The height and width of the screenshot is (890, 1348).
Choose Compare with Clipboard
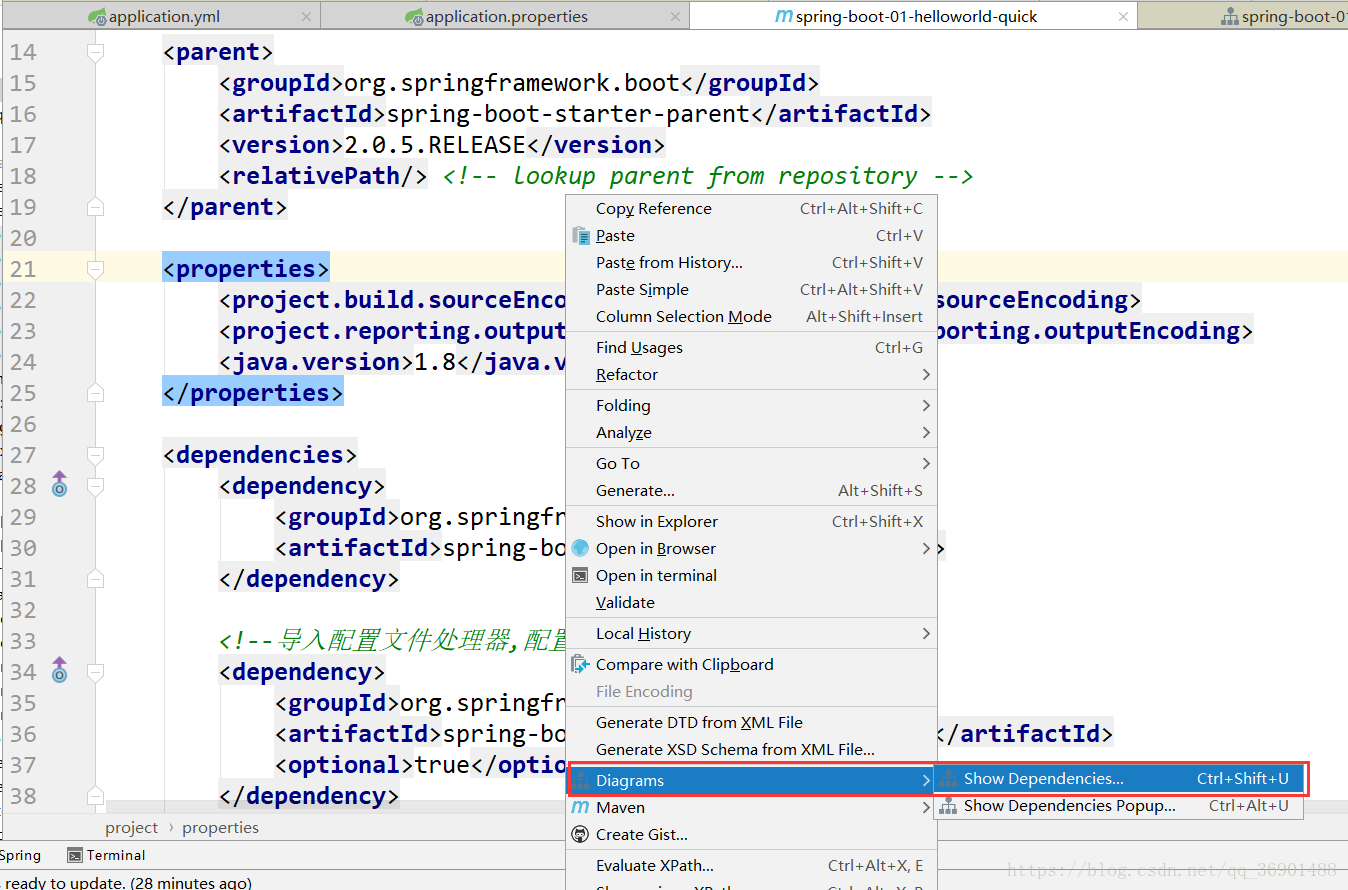(x=751, y=665)
